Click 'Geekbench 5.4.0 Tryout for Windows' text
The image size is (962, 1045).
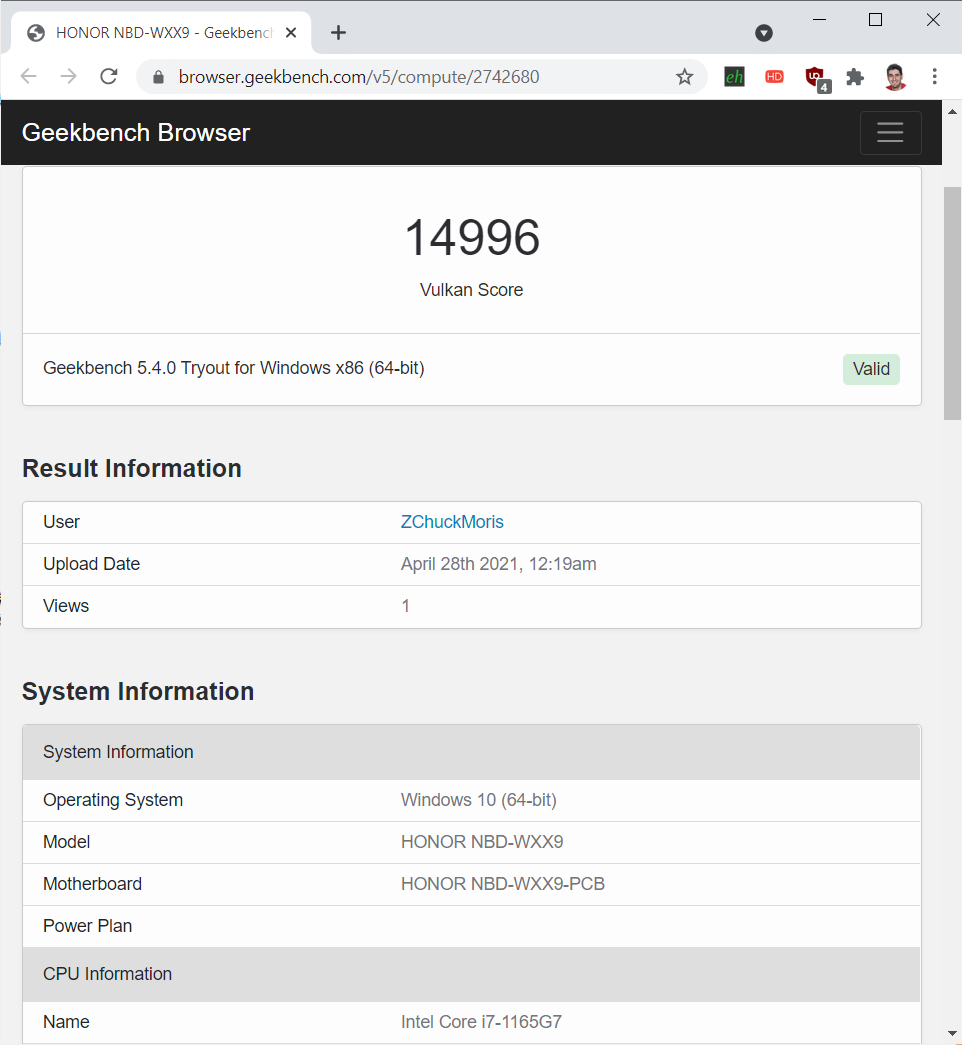click(x=234, y=368)
